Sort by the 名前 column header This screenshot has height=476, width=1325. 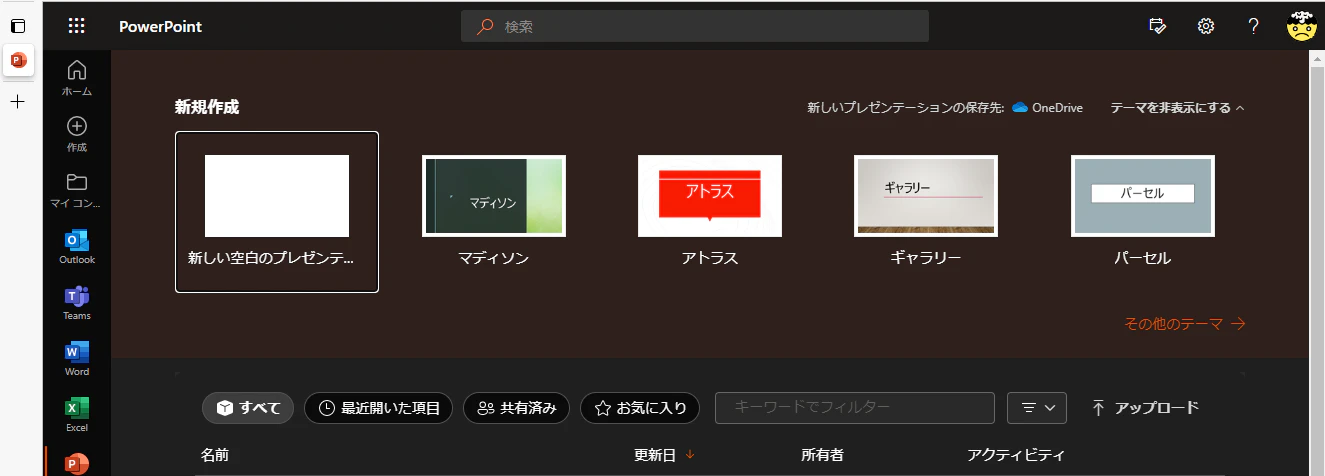[214, 455]
